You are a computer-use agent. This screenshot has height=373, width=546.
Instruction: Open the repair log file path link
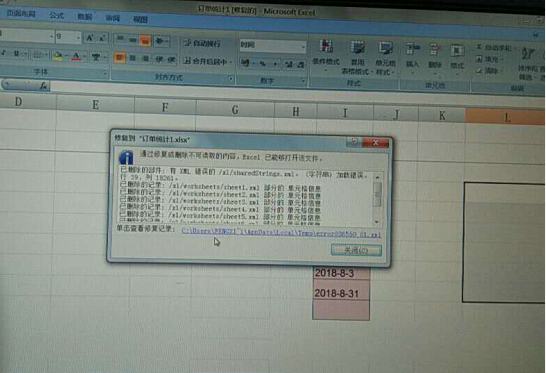281,233
